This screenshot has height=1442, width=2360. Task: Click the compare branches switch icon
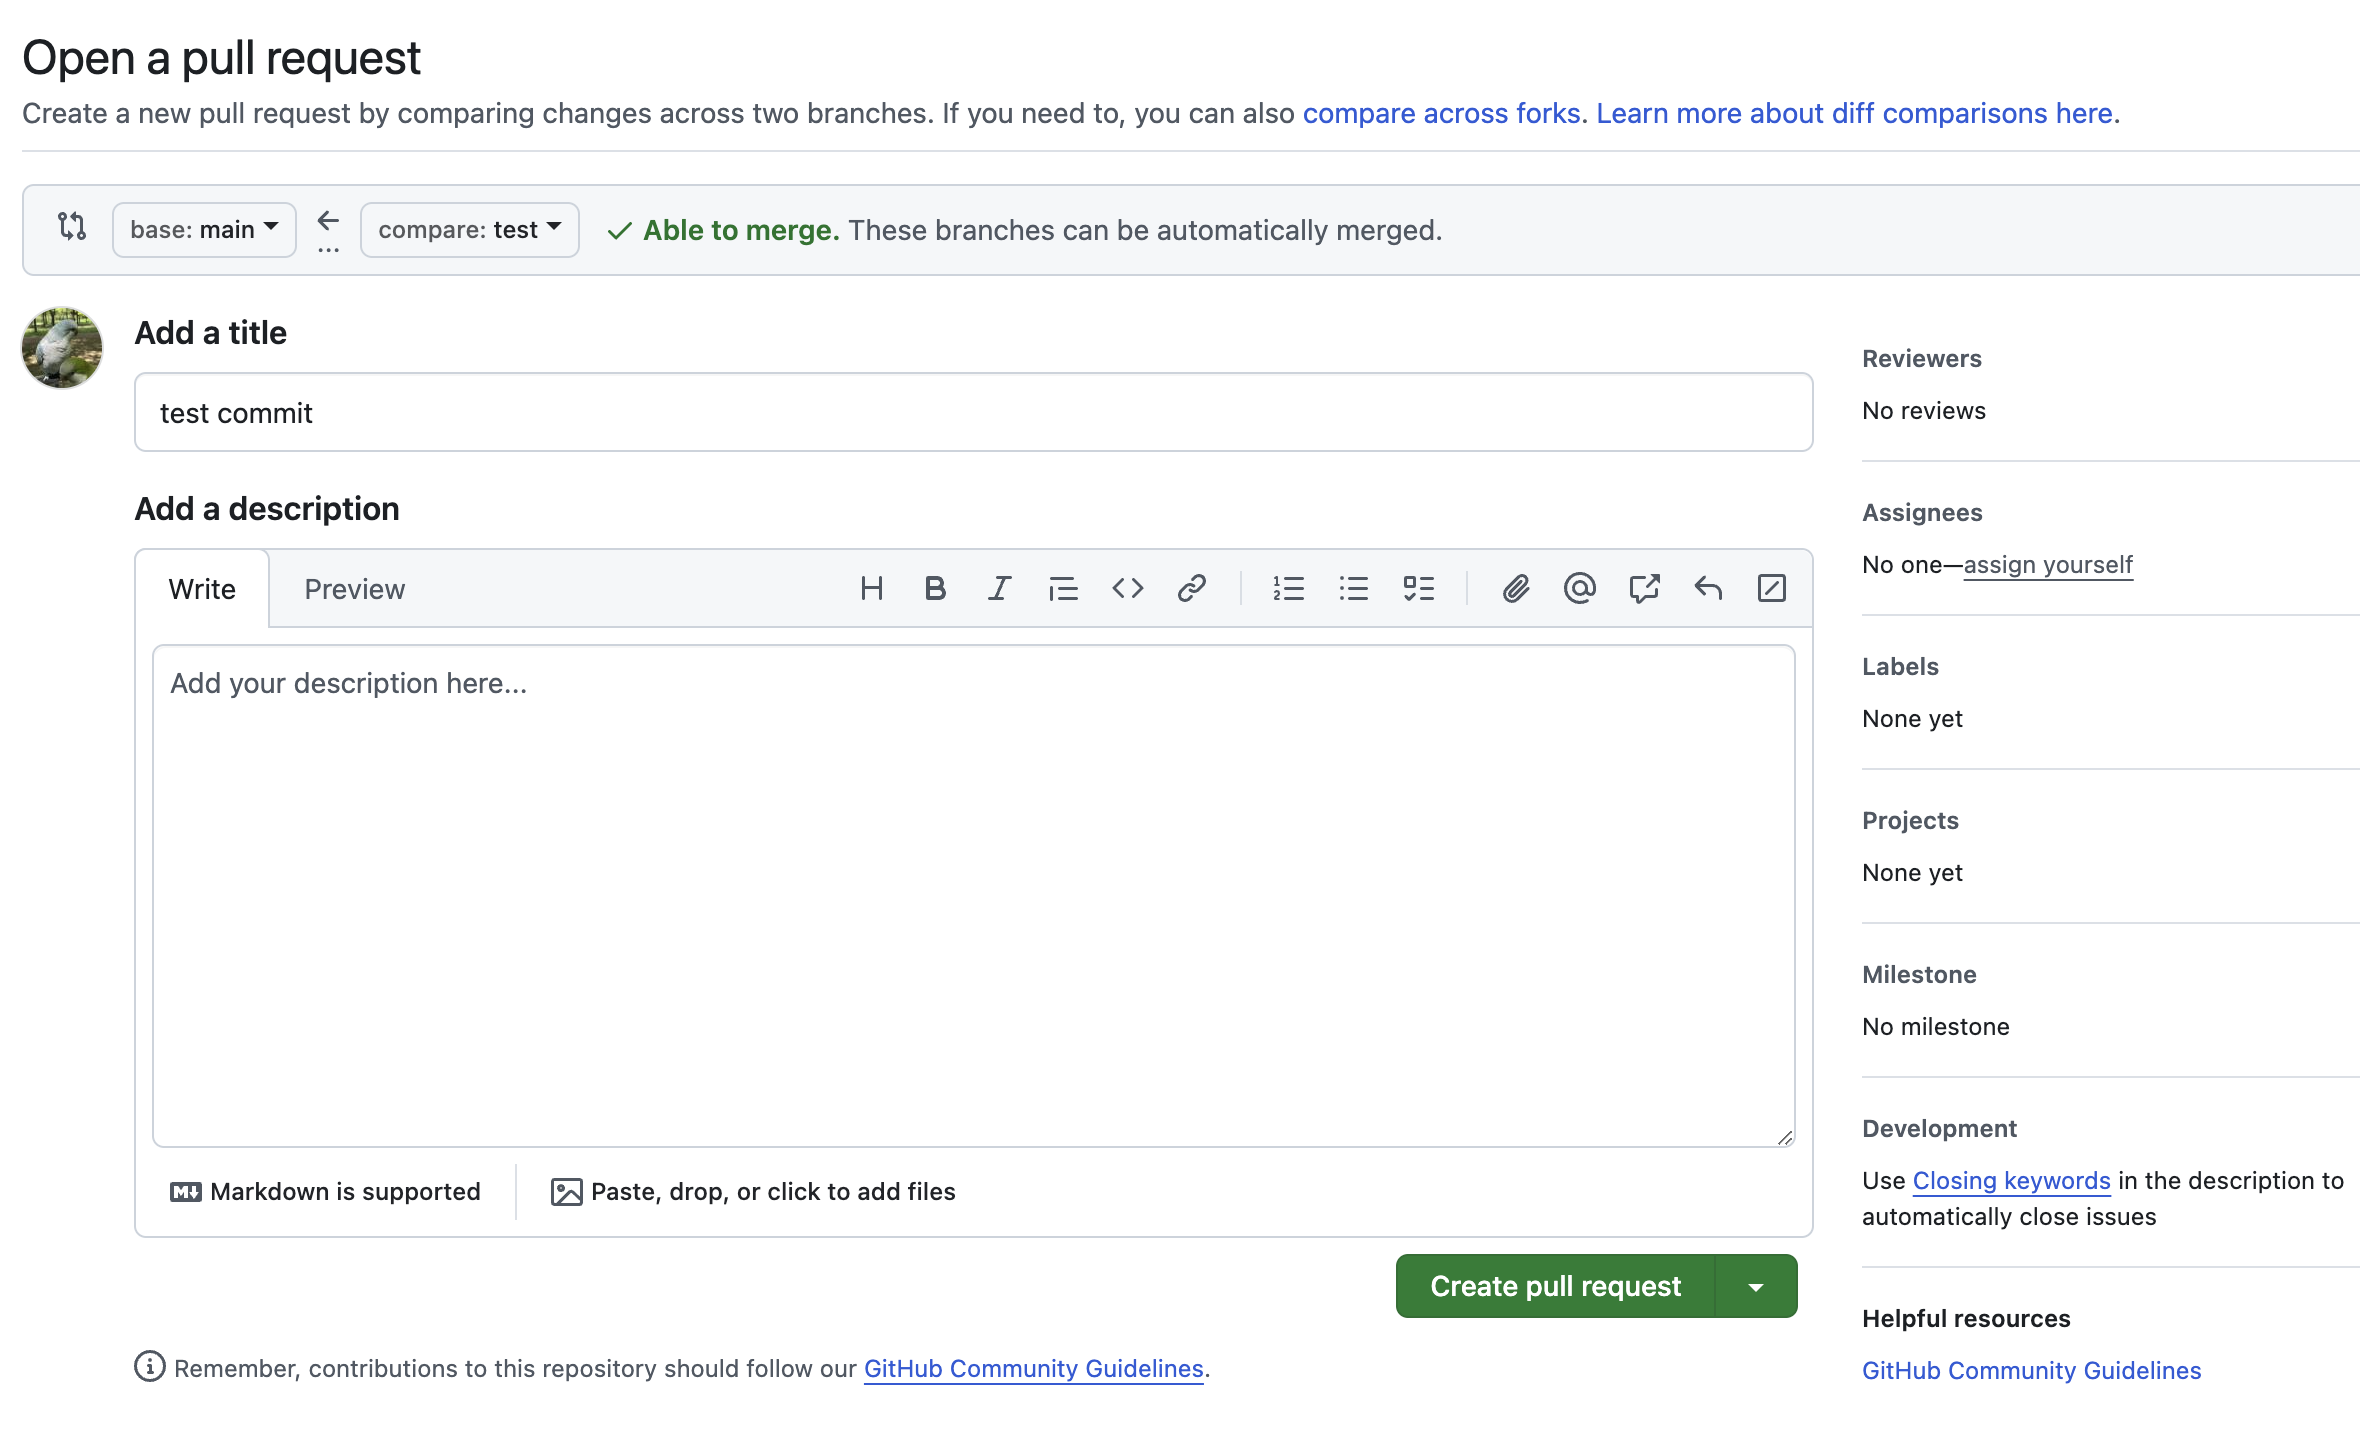coord(72,226)
